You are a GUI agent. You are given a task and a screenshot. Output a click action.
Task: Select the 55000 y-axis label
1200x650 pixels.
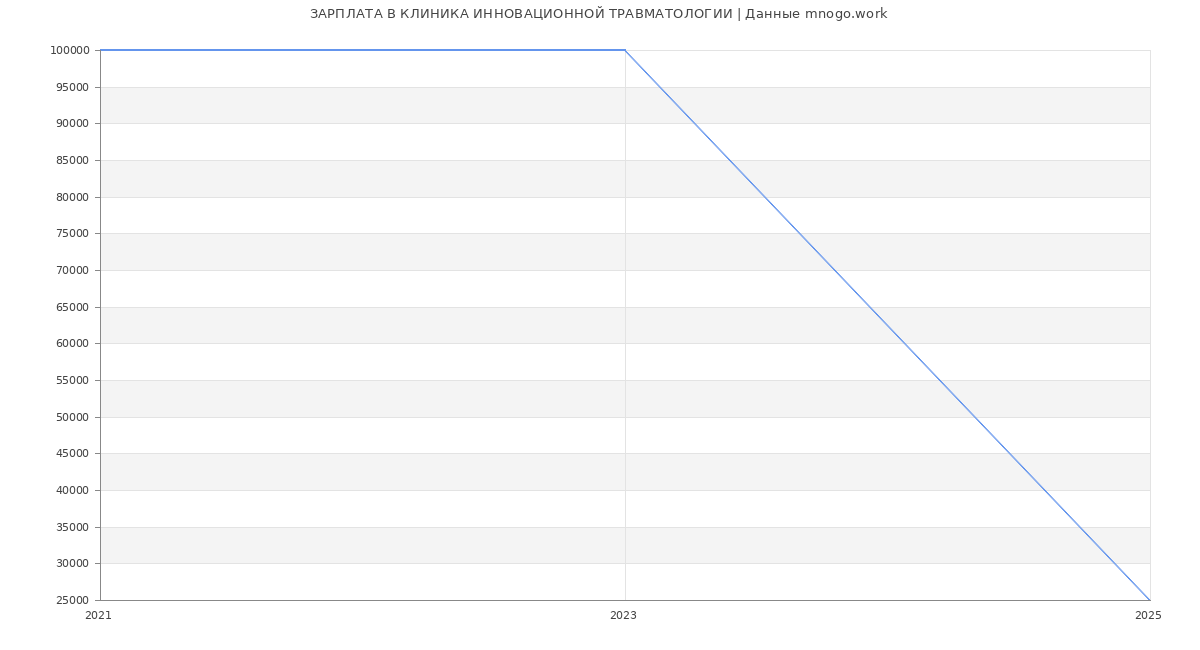click(72, 381)
